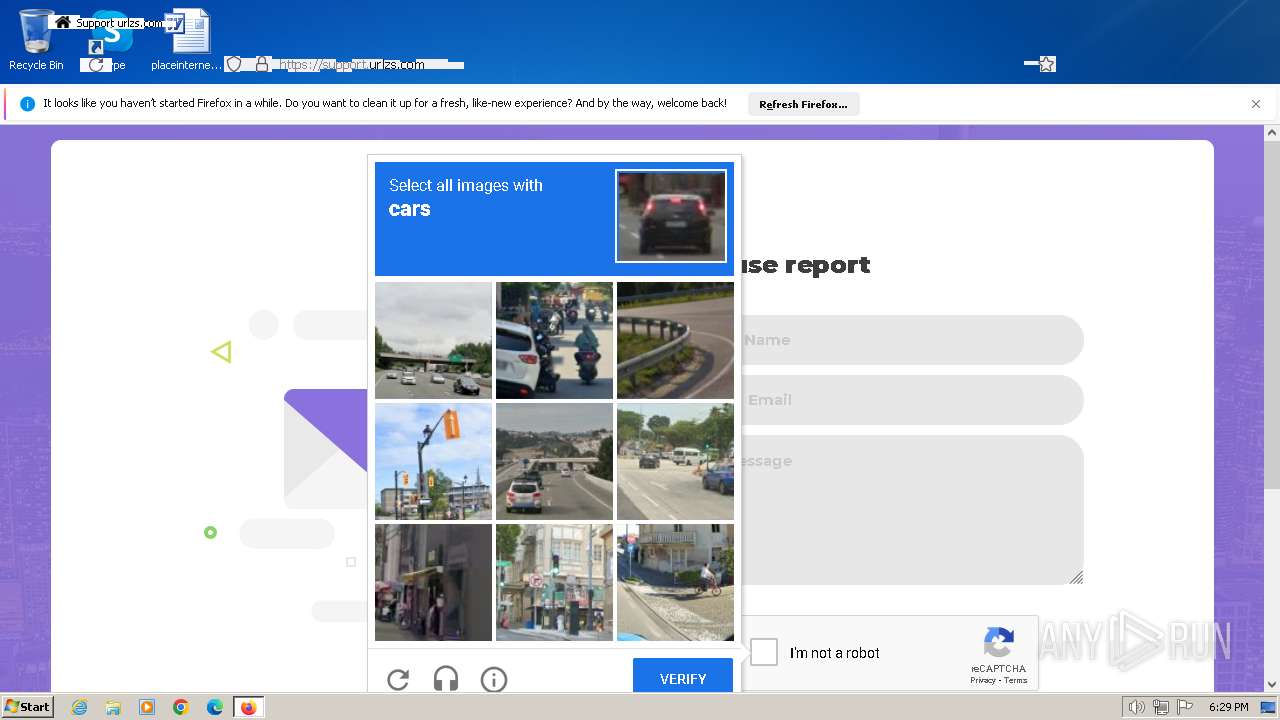Open the placeinterne document icon
Image resolution: width=1280 pixels, height=720 pixels.
point(187,40)
